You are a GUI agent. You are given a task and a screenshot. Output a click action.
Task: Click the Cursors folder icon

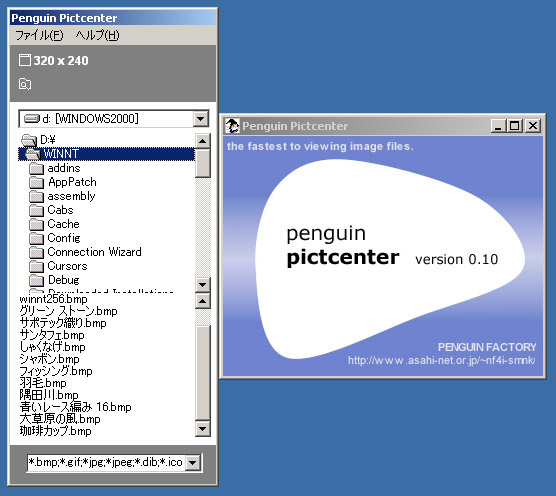click(36, 266)
